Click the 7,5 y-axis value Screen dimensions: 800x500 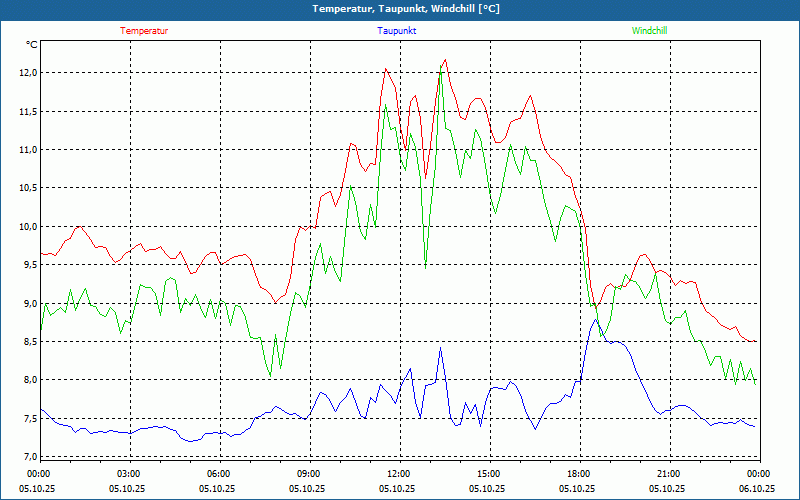coord(31,419)
